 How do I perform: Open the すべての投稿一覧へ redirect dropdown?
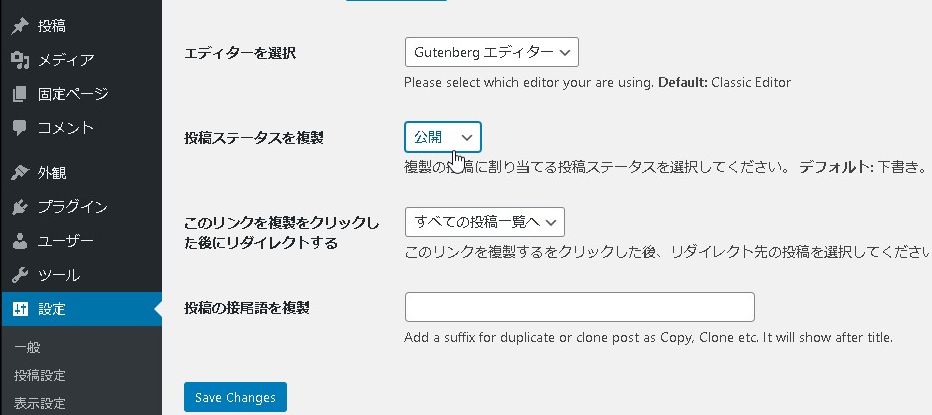(x=485, y=221)
